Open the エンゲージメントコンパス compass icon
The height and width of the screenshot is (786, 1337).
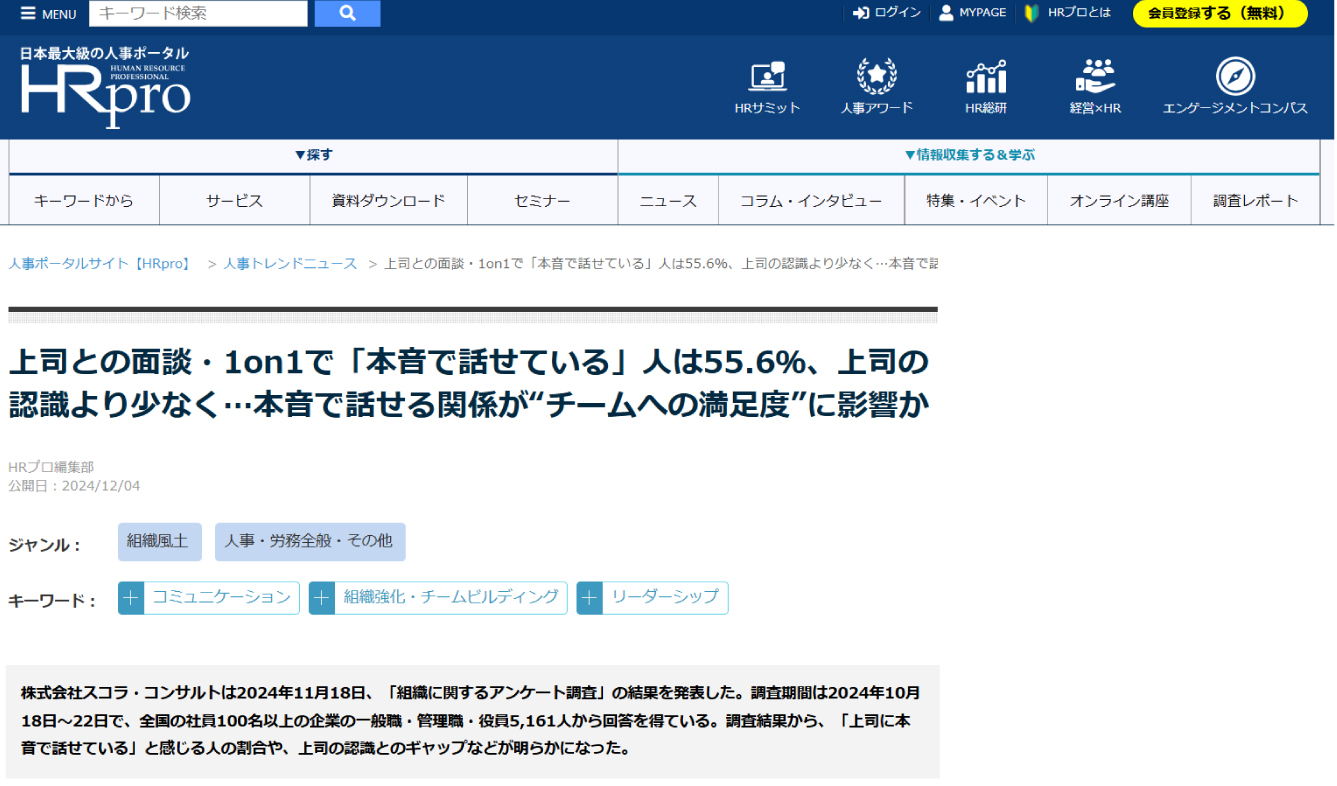[1235, 77]
